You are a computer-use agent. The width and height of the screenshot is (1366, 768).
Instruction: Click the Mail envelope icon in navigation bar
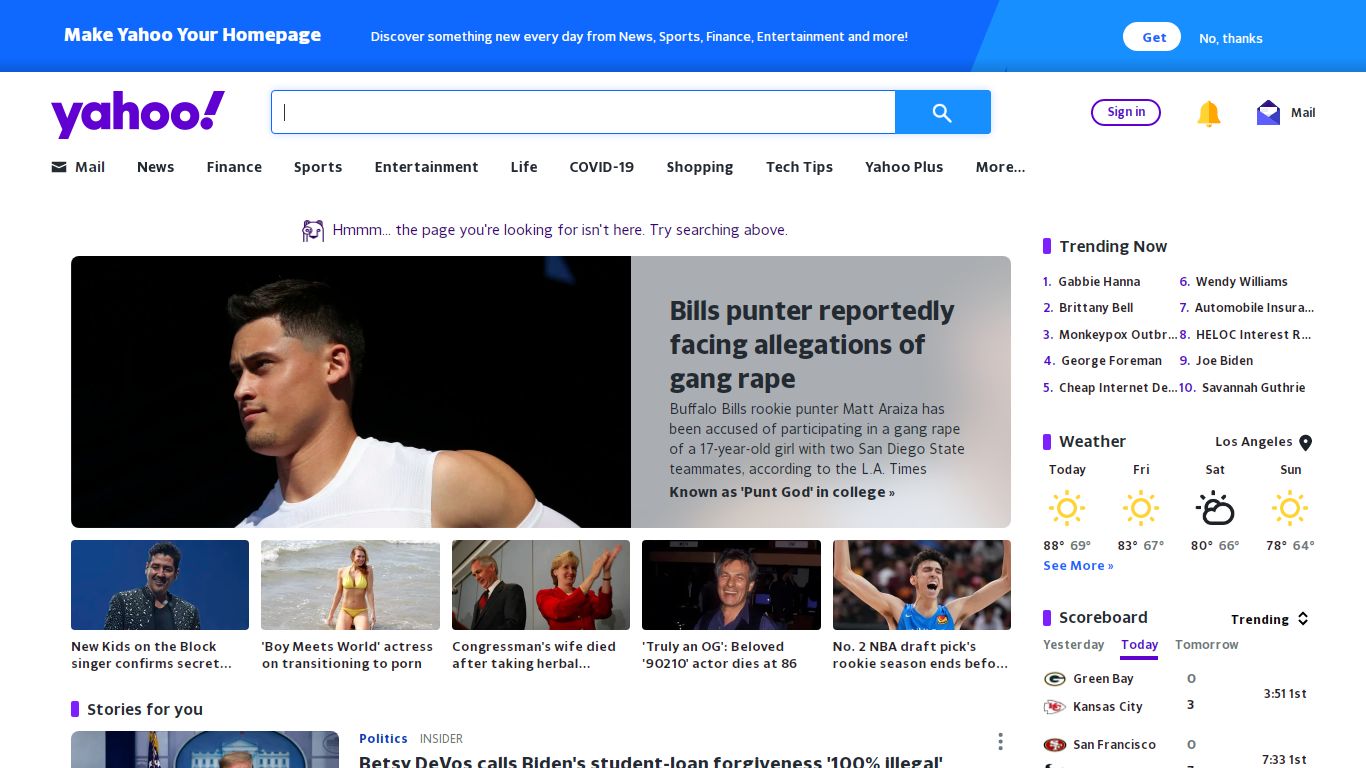59,167
